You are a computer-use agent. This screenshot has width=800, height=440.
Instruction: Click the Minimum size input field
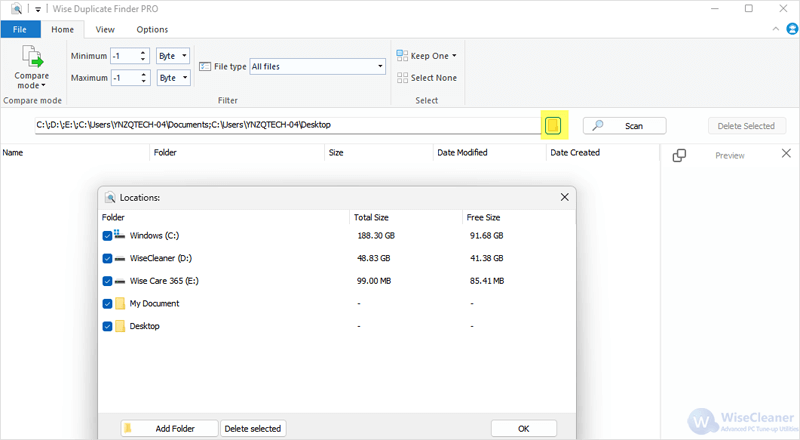(x=124, y=56)
